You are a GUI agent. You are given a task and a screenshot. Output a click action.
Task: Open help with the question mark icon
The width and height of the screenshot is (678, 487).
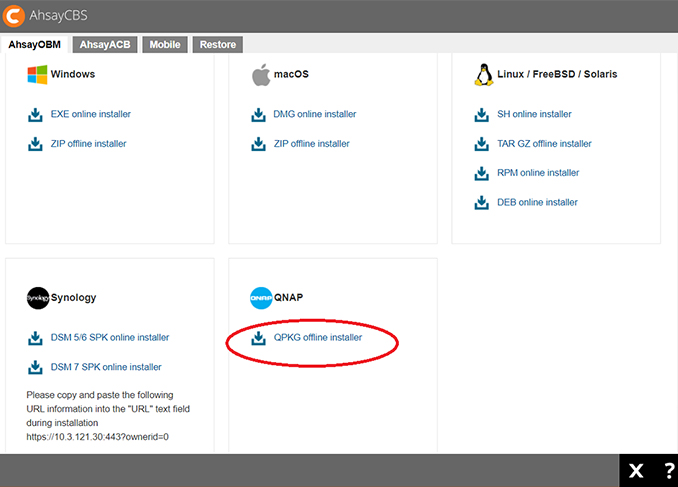tap(668, 471)
